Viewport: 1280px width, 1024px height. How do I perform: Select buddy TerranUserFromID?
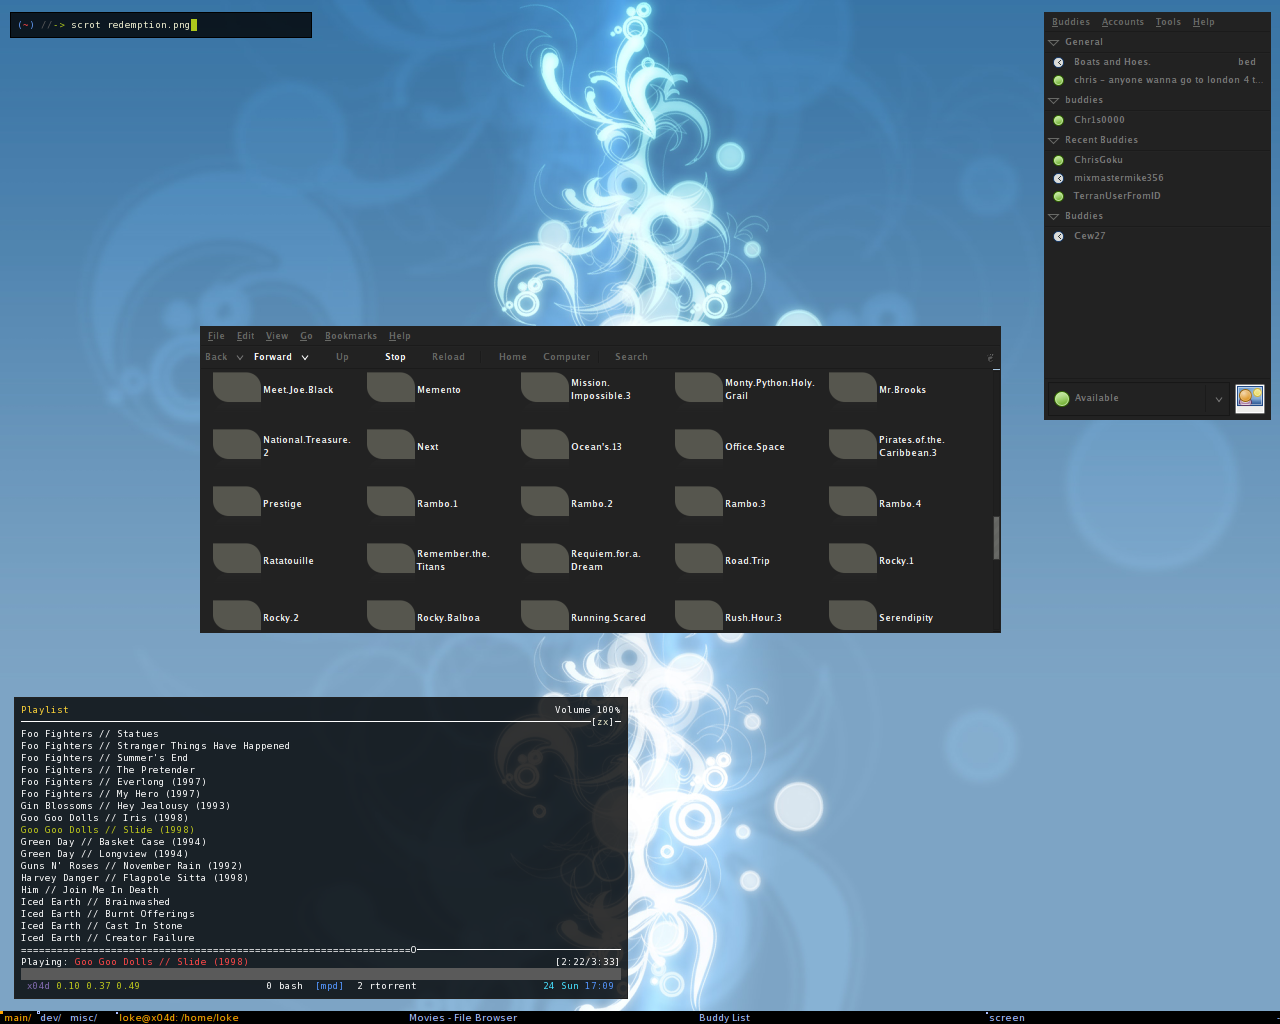coord(1117,196)
